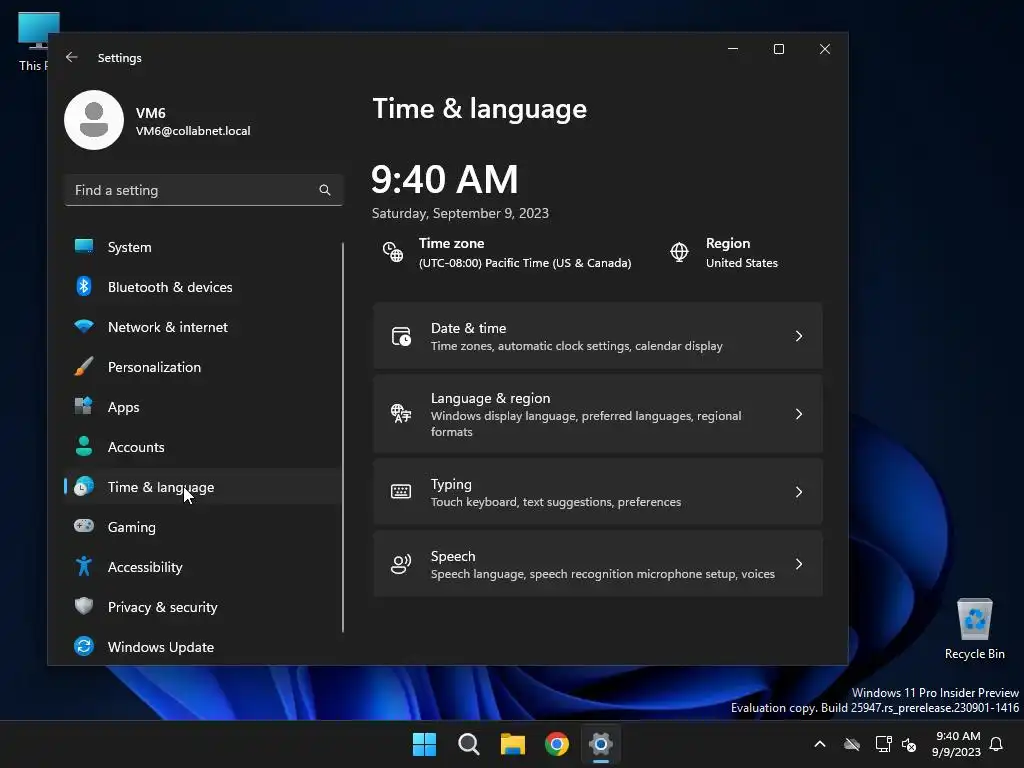Viewport: 1024px width, 768px height.
Task: Click the OneDrive cloud tray icon
Action: [852, 744]
